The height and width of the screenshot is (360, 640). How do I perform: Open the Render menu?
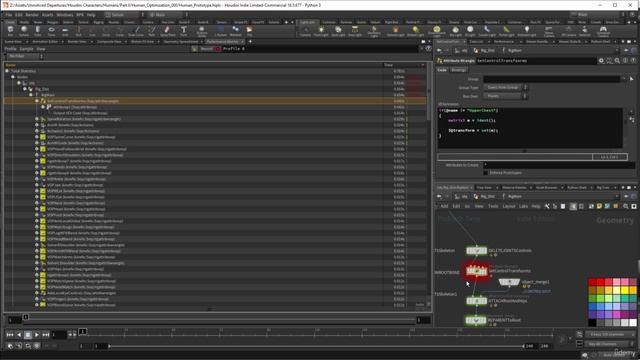pos(32,15)
